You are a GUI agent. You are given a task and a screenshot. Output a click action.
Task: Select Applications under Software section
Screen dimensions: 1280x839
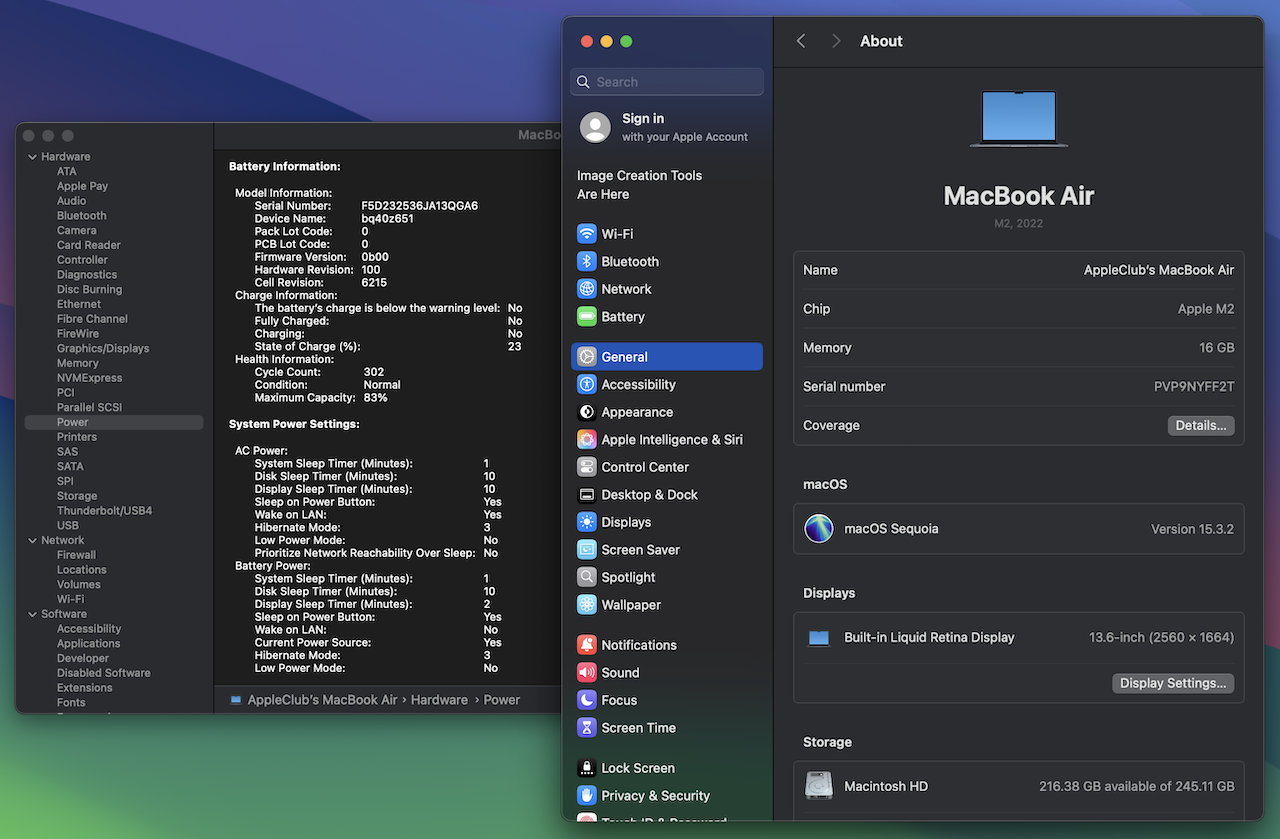[88, 643]
